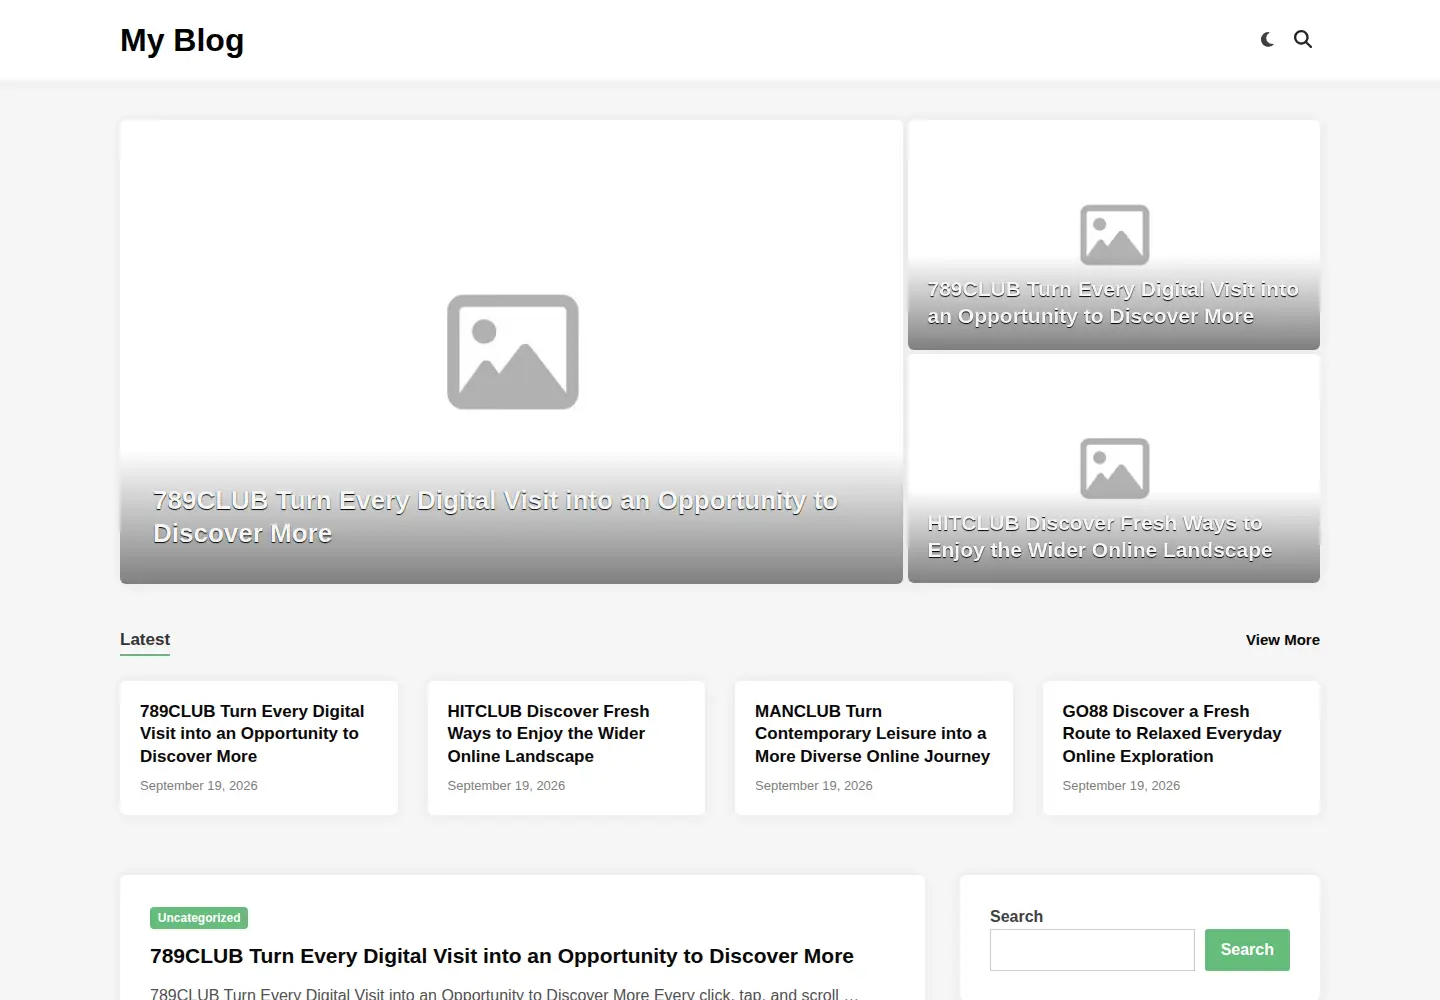Viewport: 1440px width, 1000px height.
Task: Click the View More link
Action: click(x=1282, y=640)
